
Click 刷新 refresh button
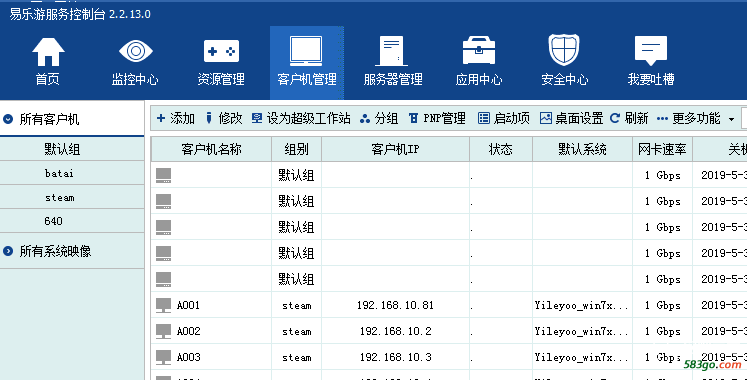629,119
